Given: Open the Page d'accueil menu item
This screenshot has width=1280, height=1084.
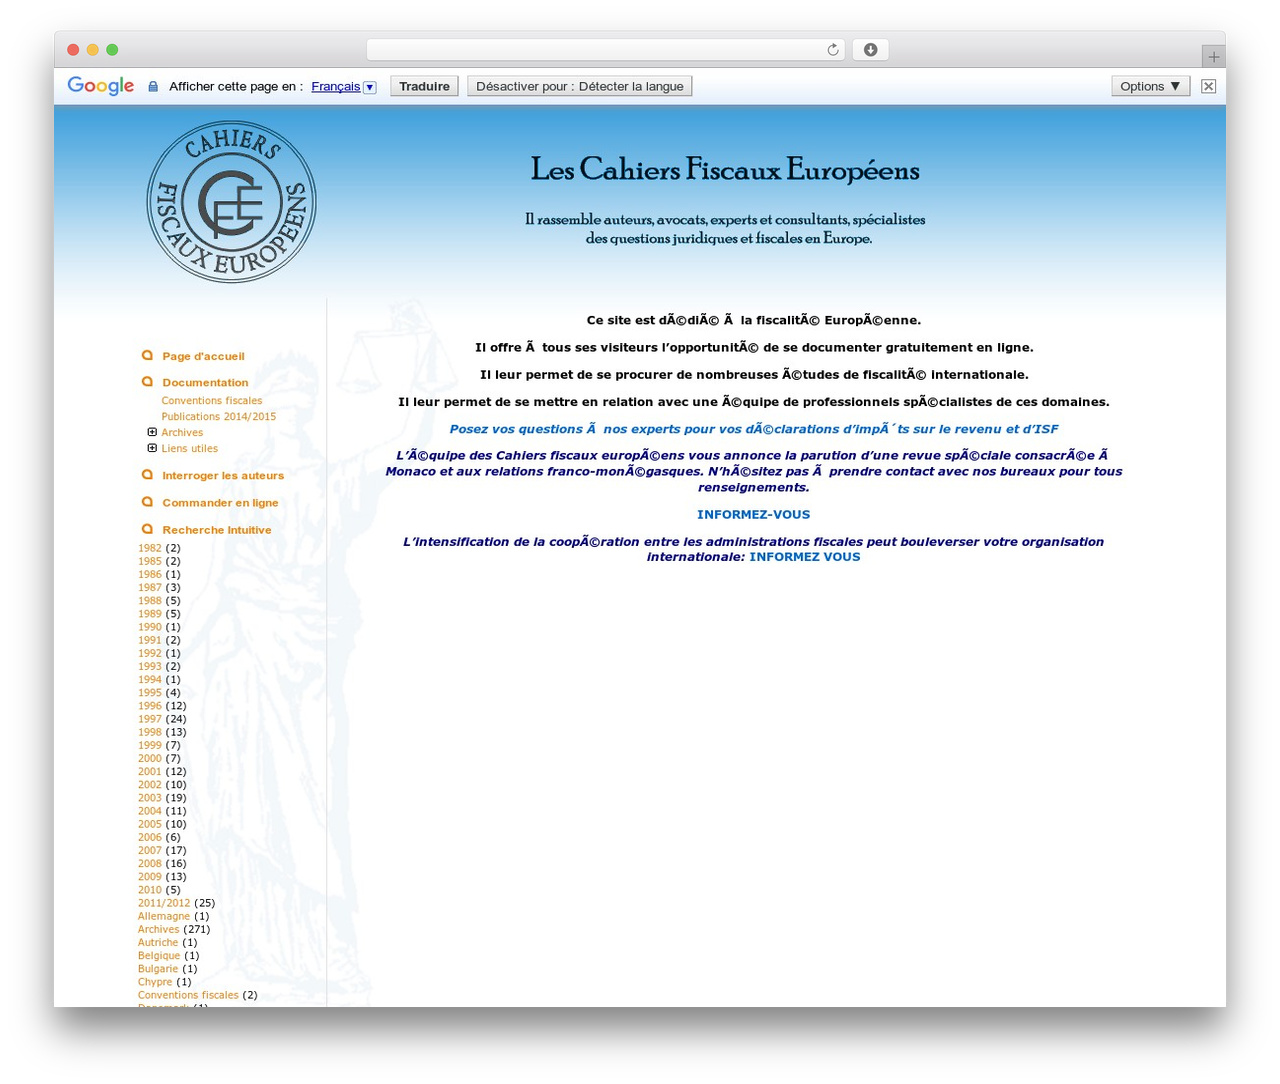Looking at the screenshot, I should [x=203, y=356].
